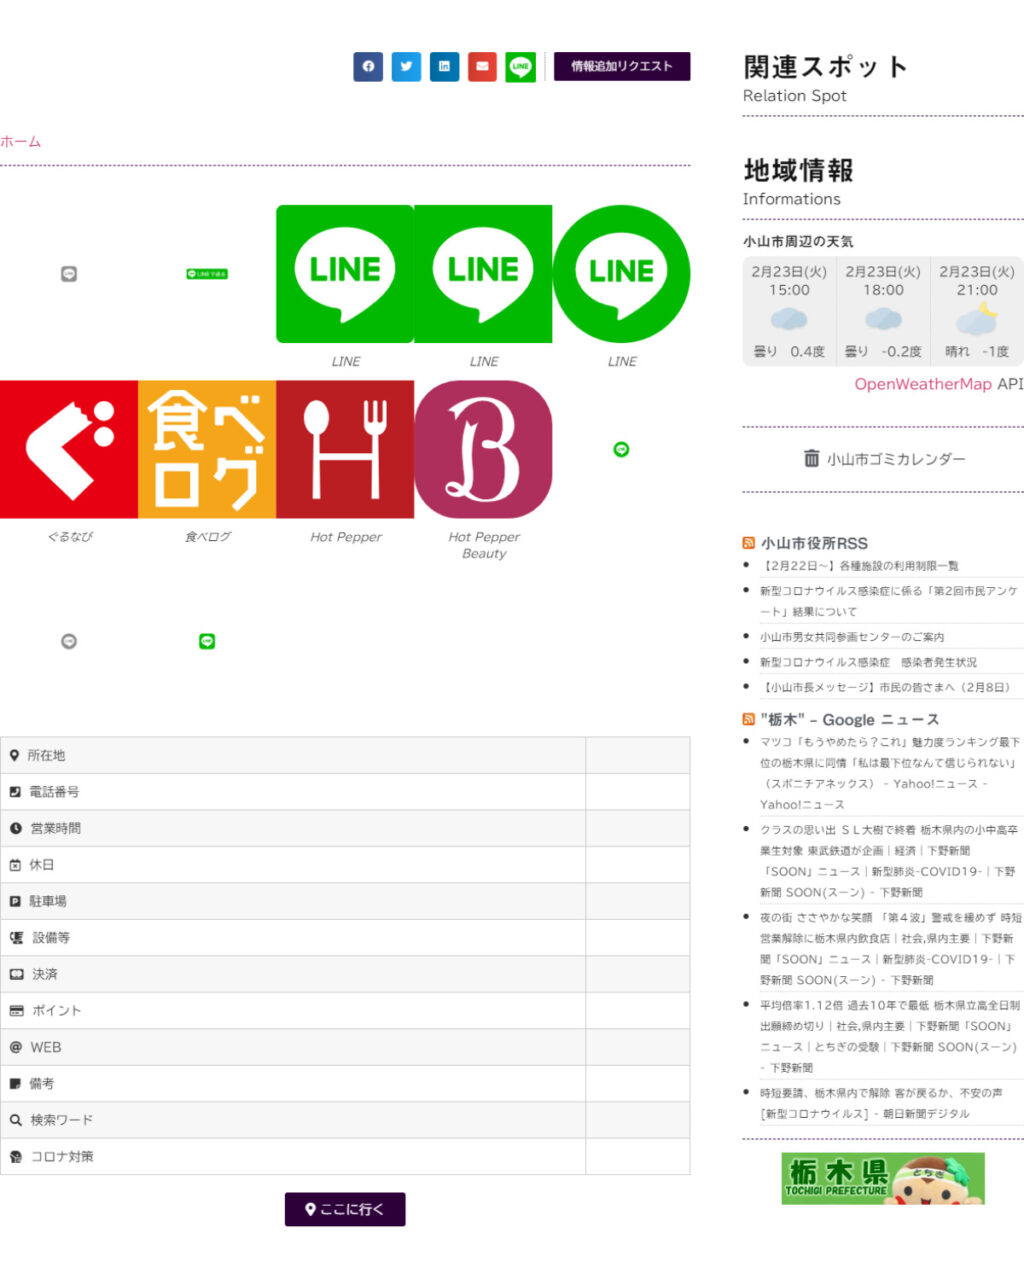Share this page on LinkedIn

coord(444,67)
